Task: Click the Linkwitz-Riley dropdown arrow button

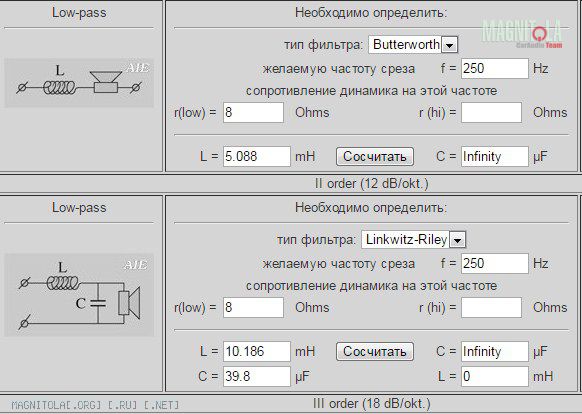Action: (x=457, y=240)
